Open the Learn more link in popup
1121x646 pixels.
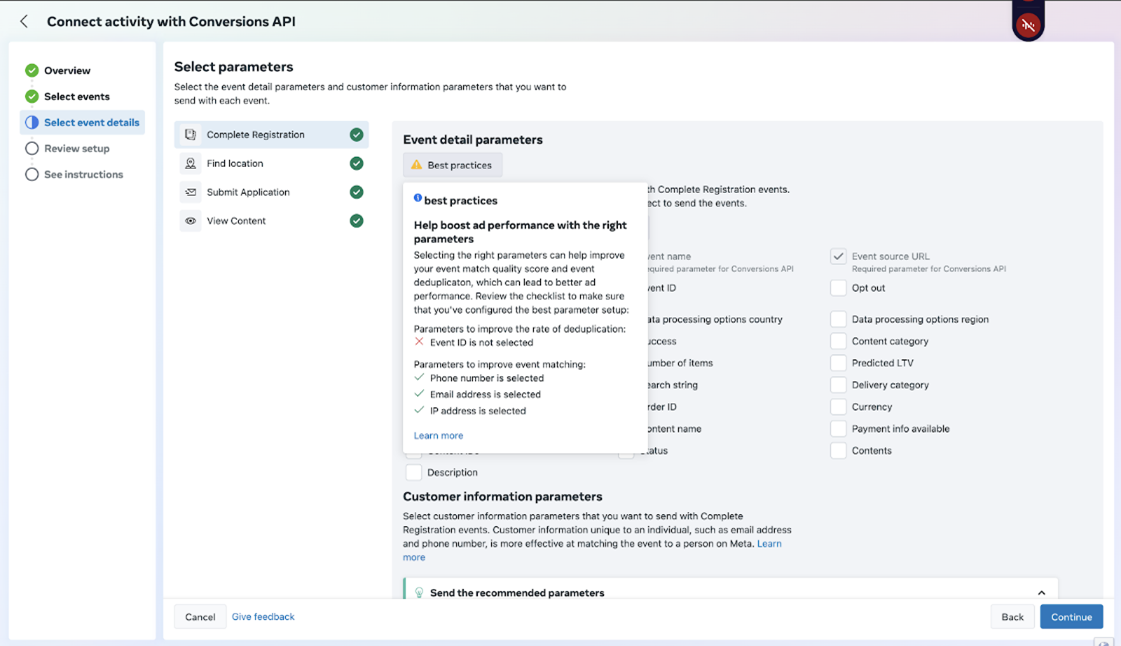438,435
